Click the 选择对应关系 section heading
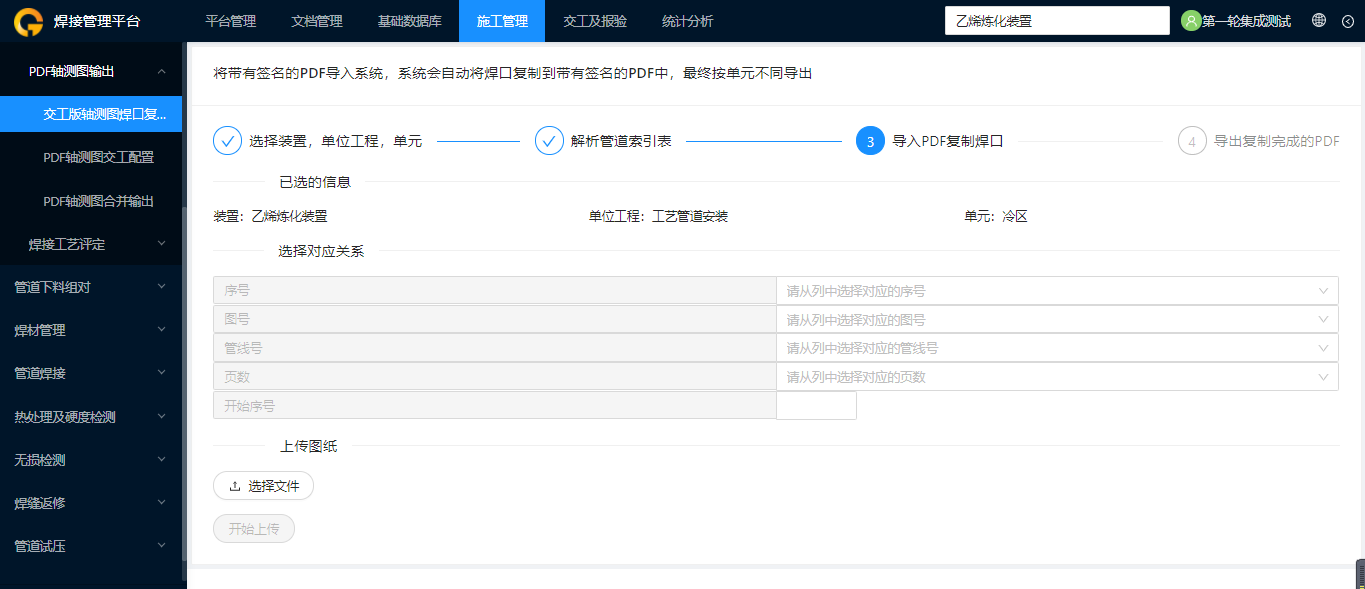This screenshot has height=589, width=1365. click(x=321, y=251)
